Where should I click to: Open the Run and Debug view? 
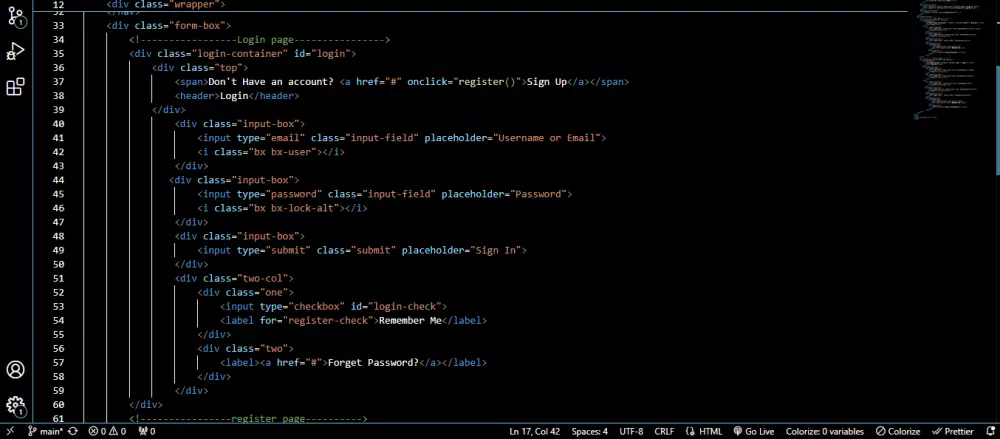point(16,51)
